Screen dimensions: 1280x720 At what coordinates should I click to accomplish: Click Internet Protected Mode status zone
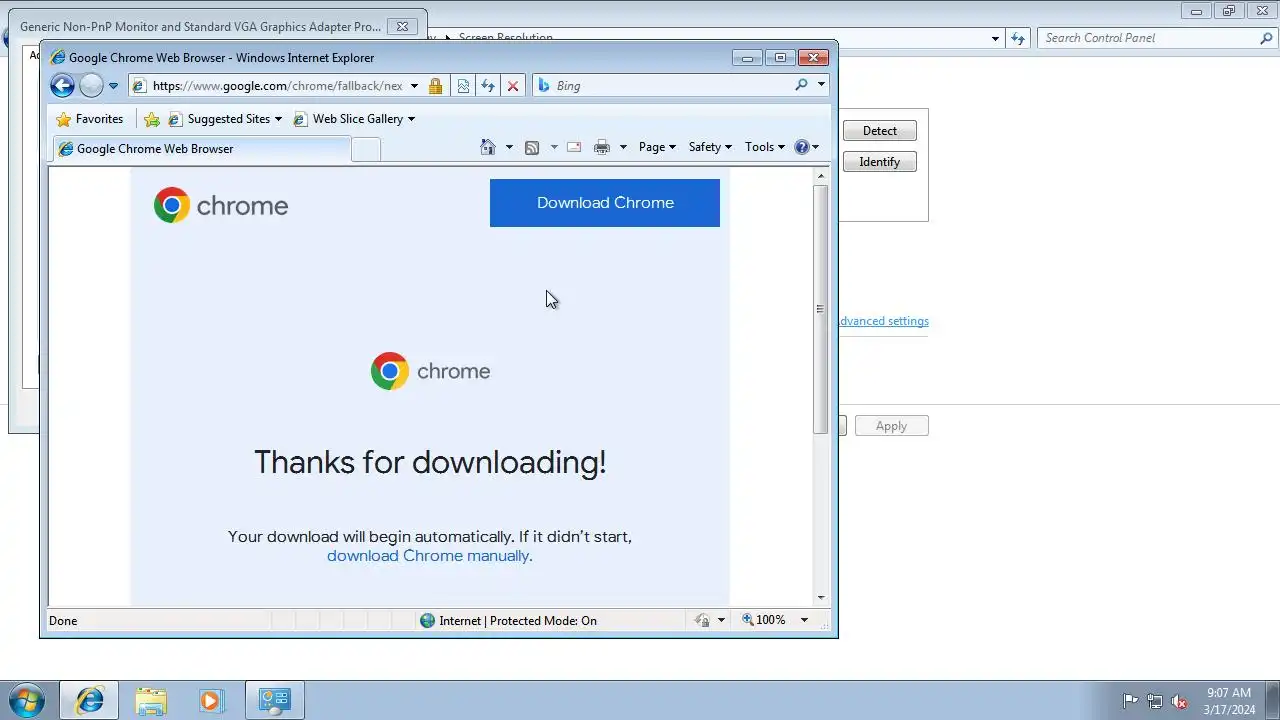(x=509, y=621)
